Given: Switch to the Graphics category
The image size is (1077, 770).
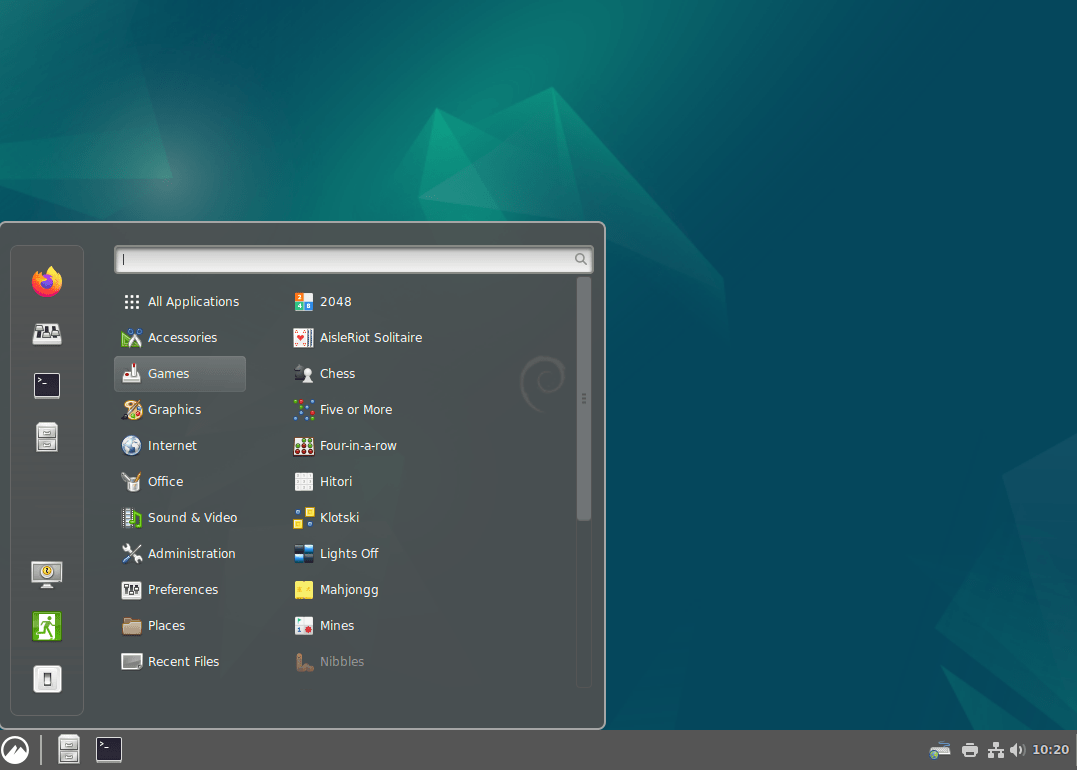Looking at the screenshot, I should [173, 409].
